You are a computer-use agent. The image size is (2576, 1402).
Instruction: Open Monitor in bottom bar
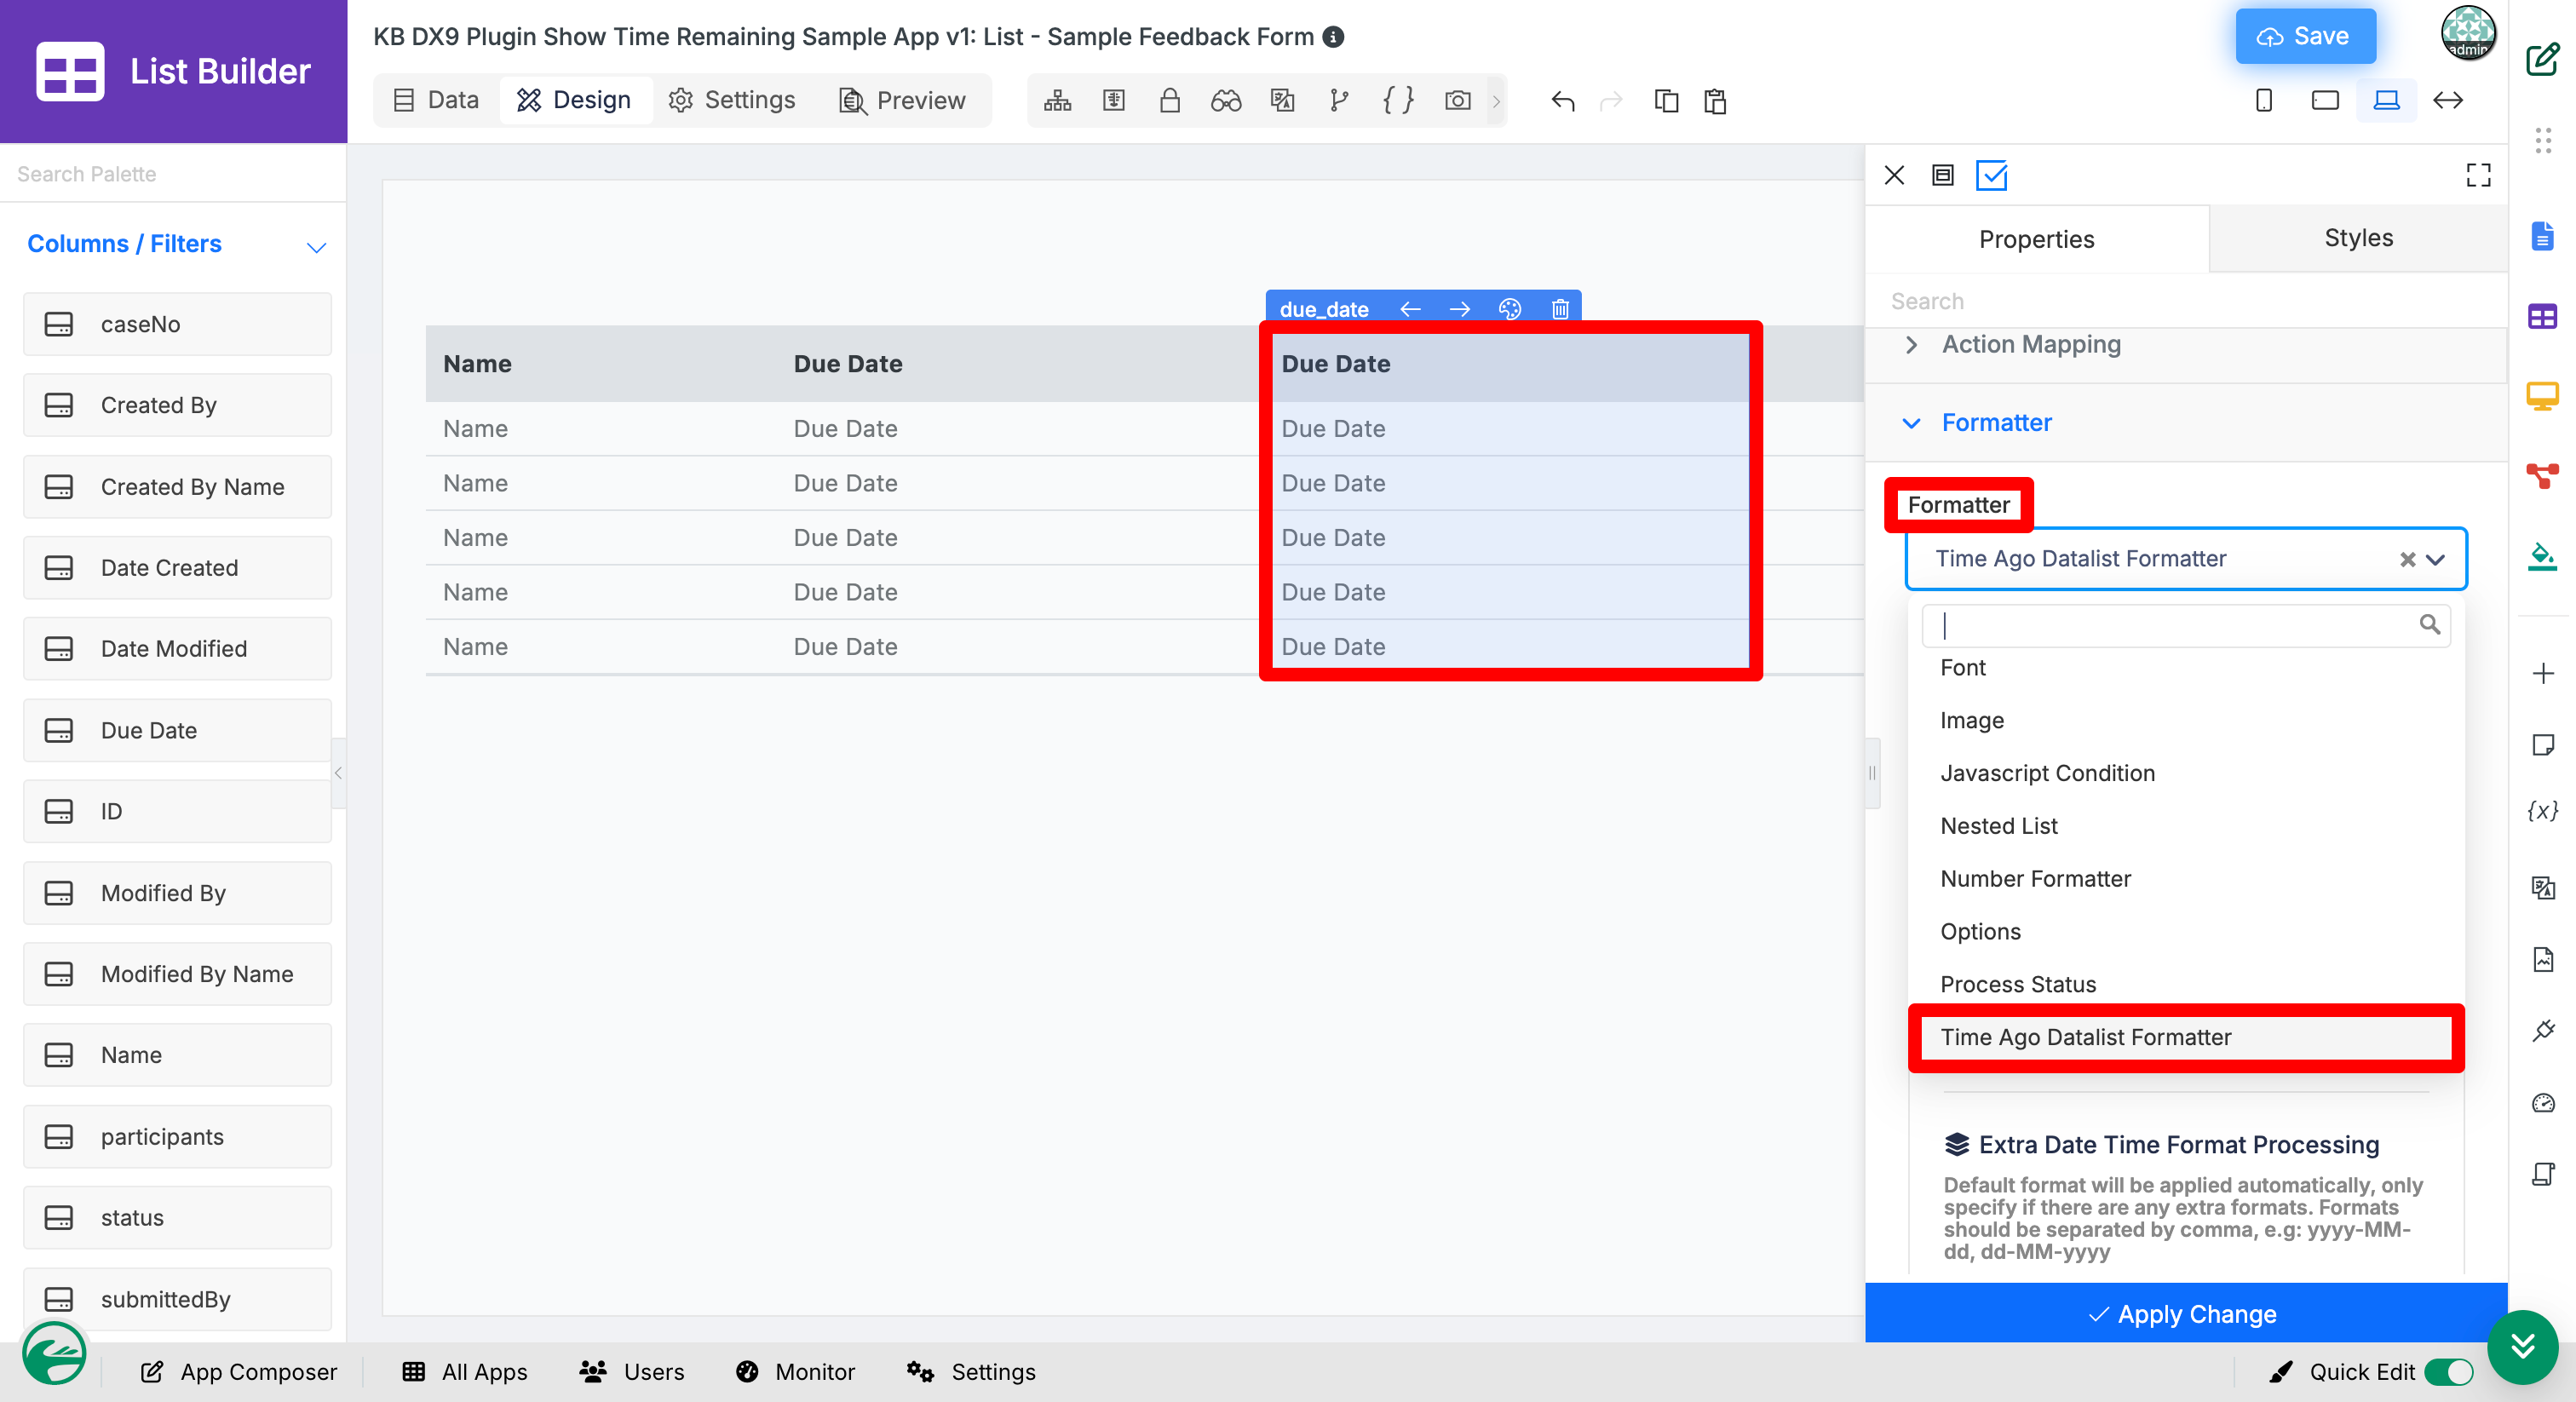[x=796, y=1372]
